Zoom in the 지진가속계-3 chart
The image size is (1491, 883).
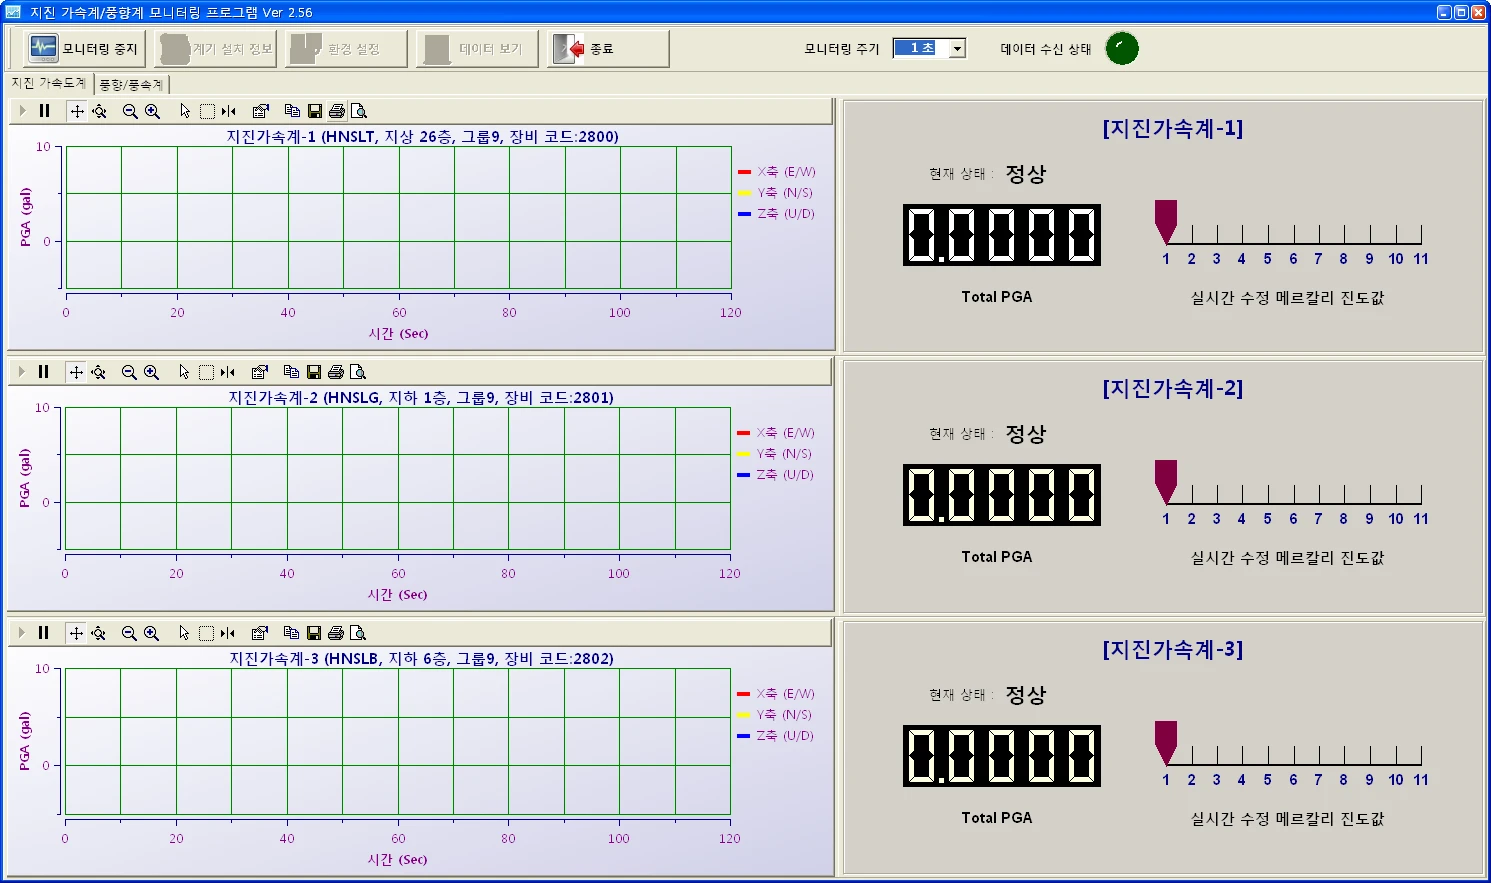pos(151,633)
